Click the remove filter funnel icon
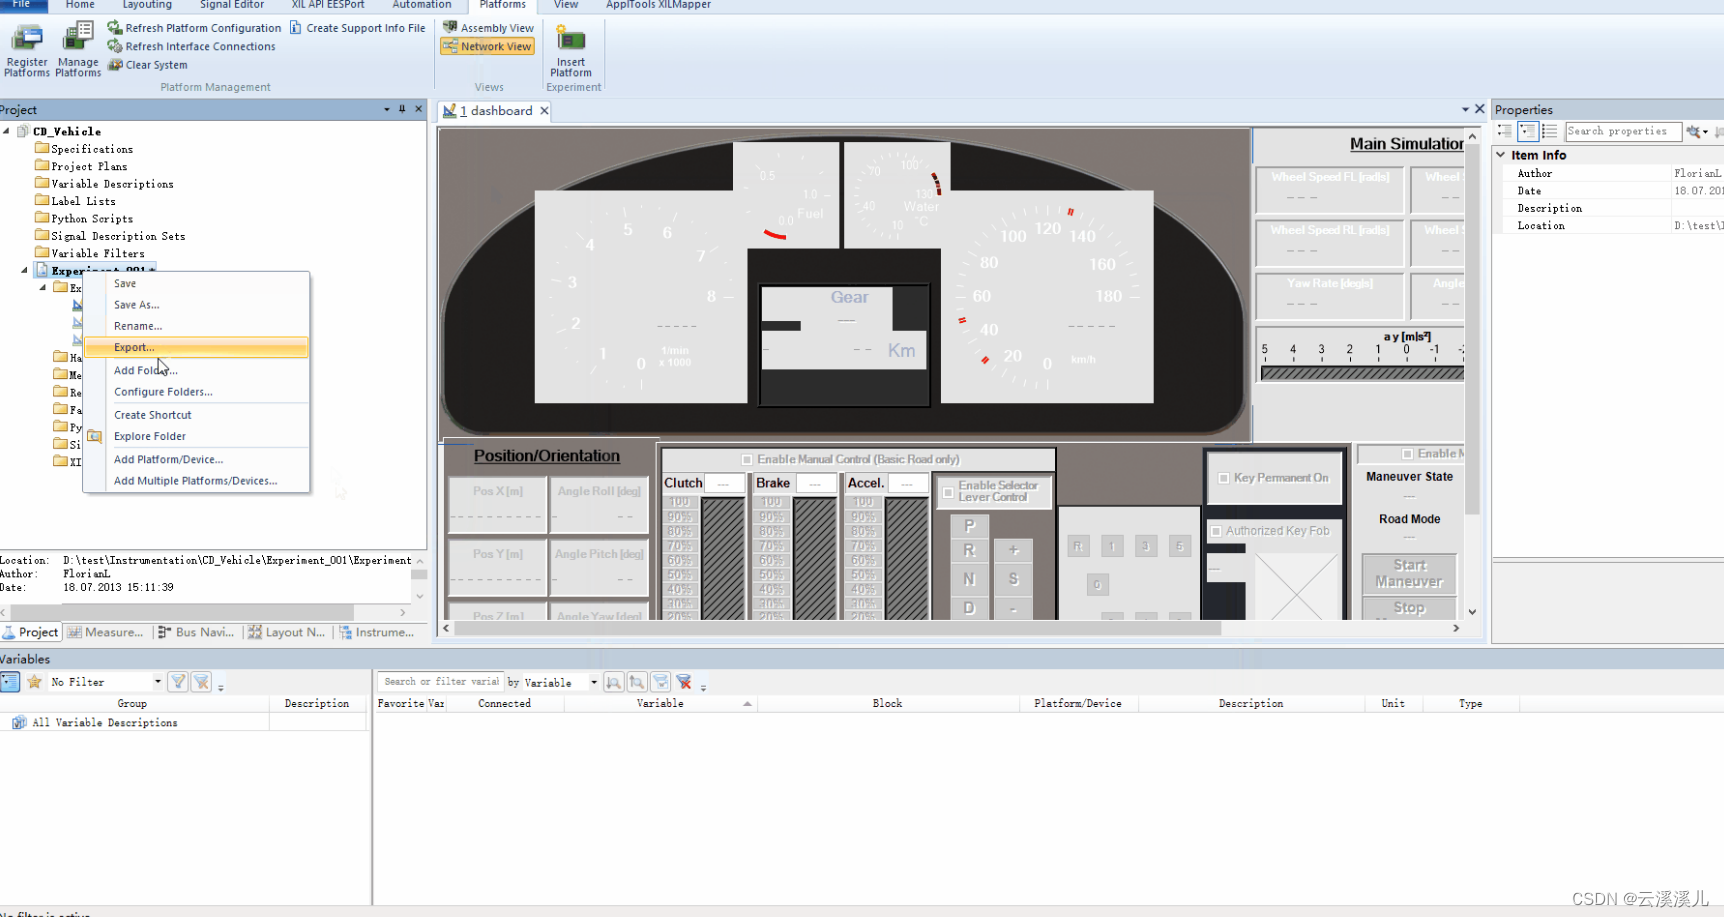The width and height of the screenshot is (1724, 917). tap(202, 682)
